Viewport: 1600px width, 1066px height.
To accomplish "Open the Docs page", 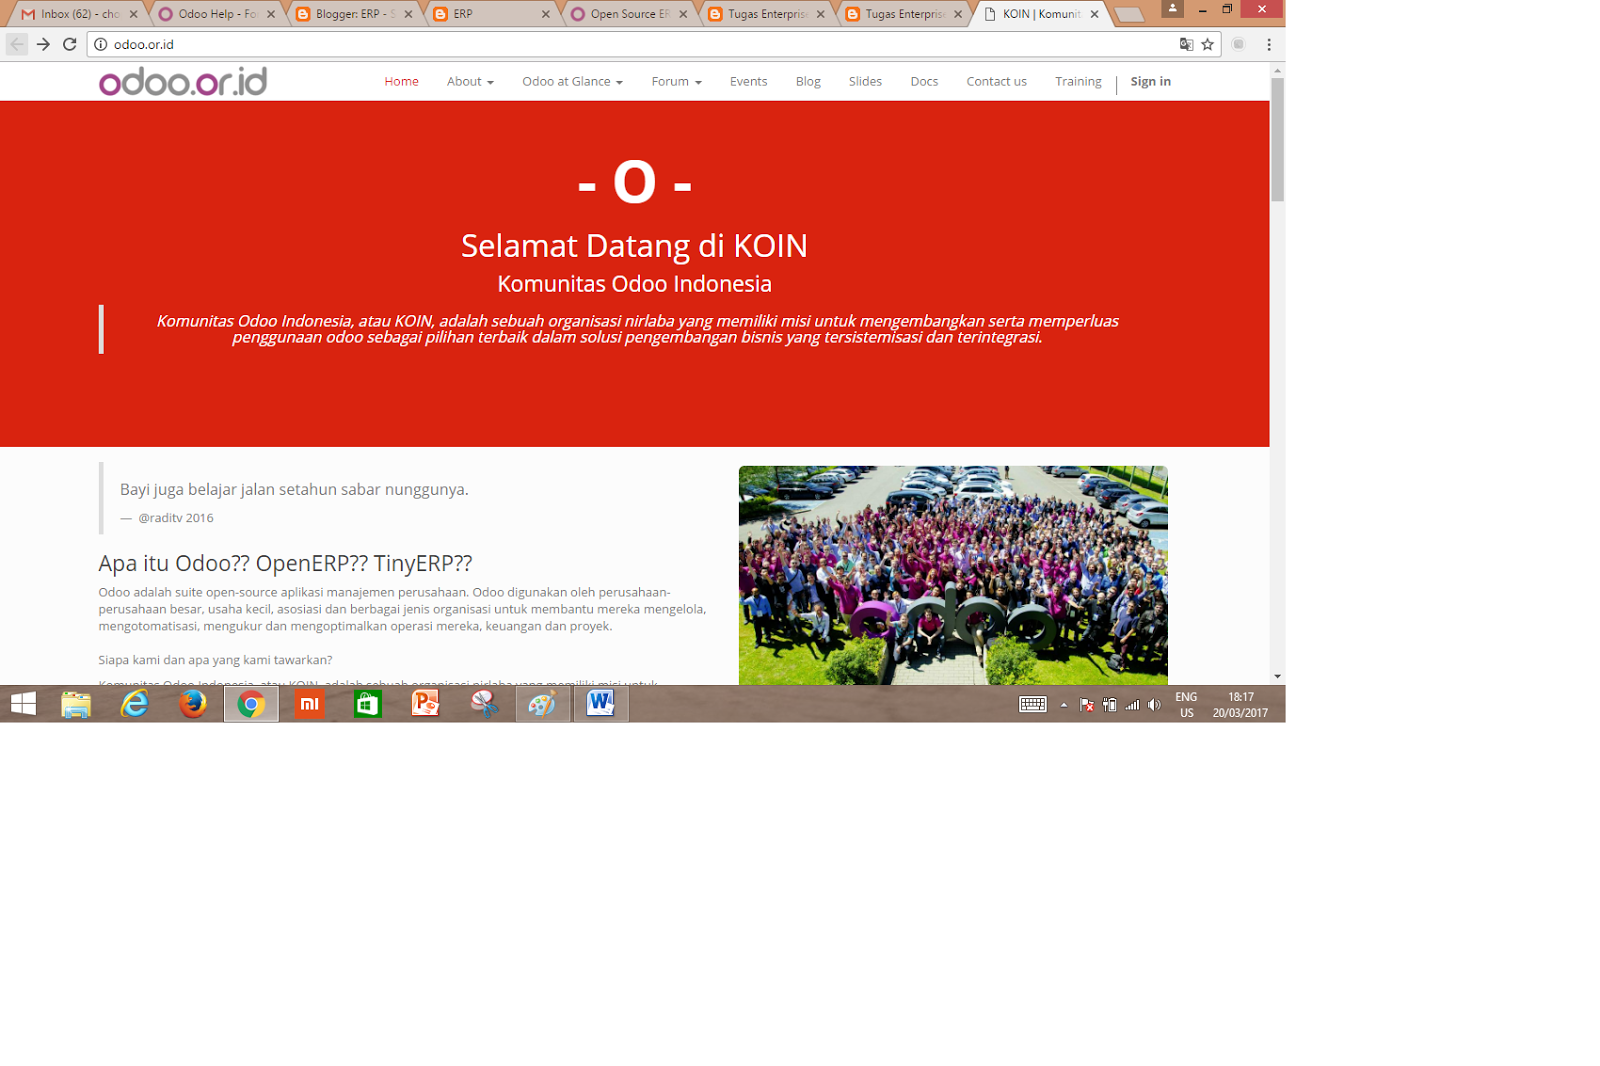I will [x=924, y=82].
